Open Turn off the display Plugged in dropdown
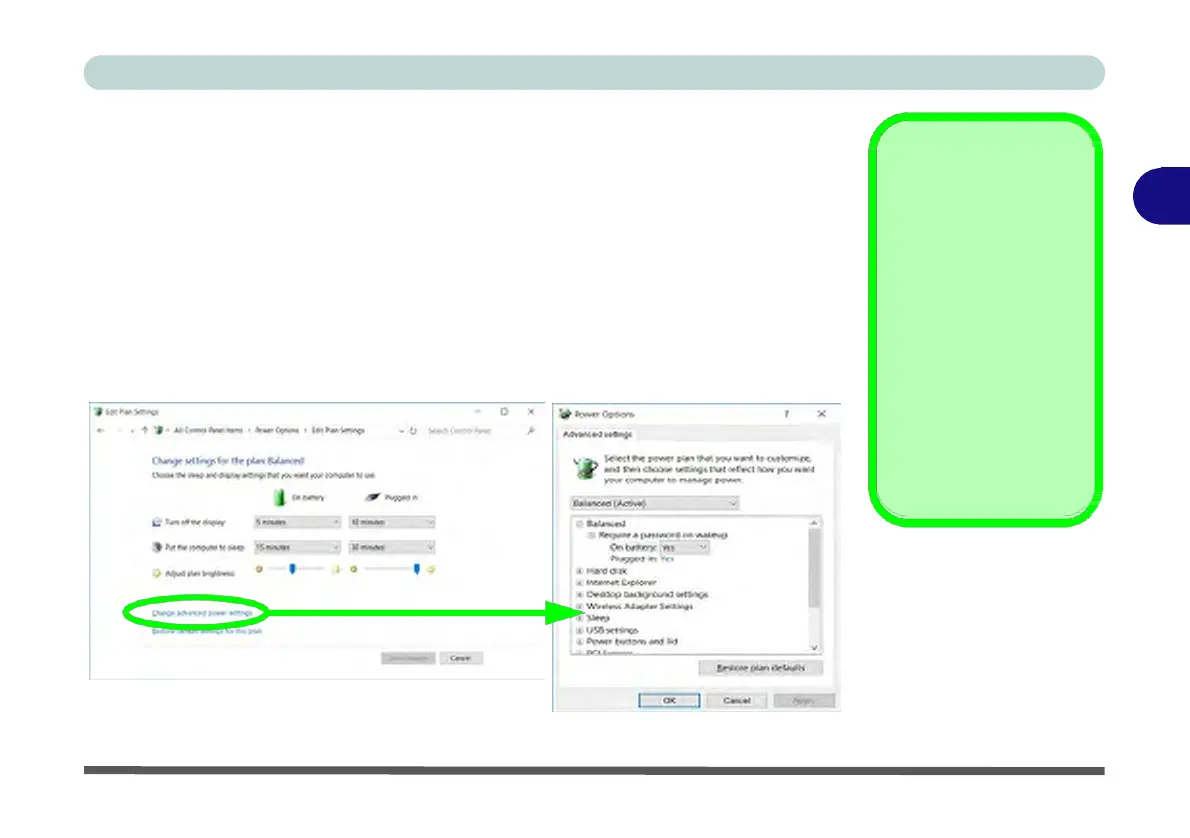The height and width of the screenshot is (838, 1190). (392, 522)
